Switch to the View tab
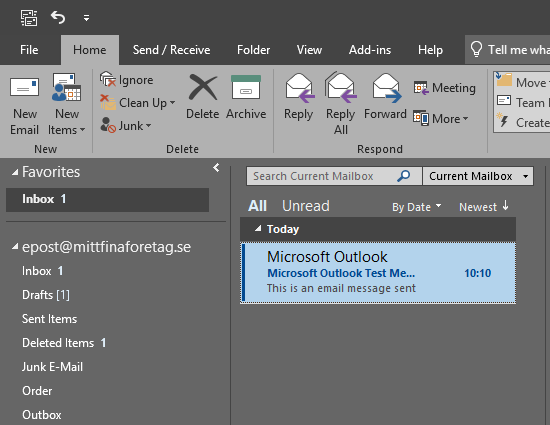The height and width of the screenshot is (425, 550). click(x=309, y=50)
